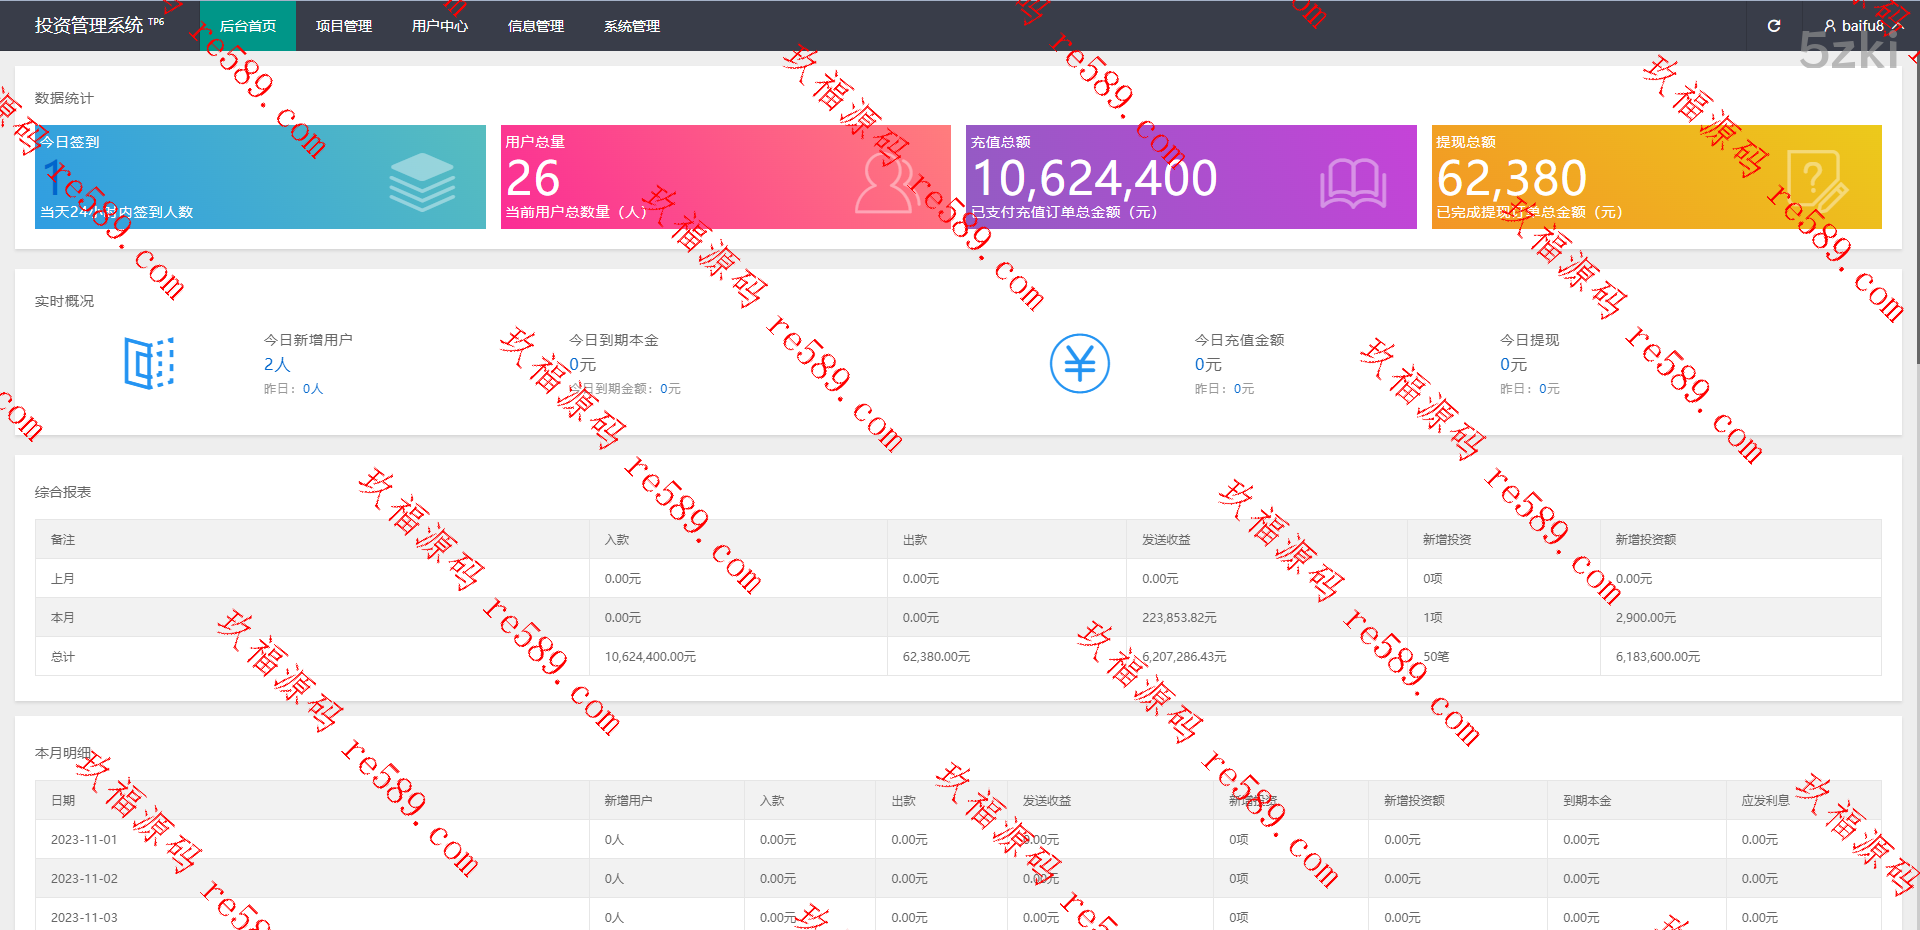Switch to the 后台首页 tab

click(248, 26)
